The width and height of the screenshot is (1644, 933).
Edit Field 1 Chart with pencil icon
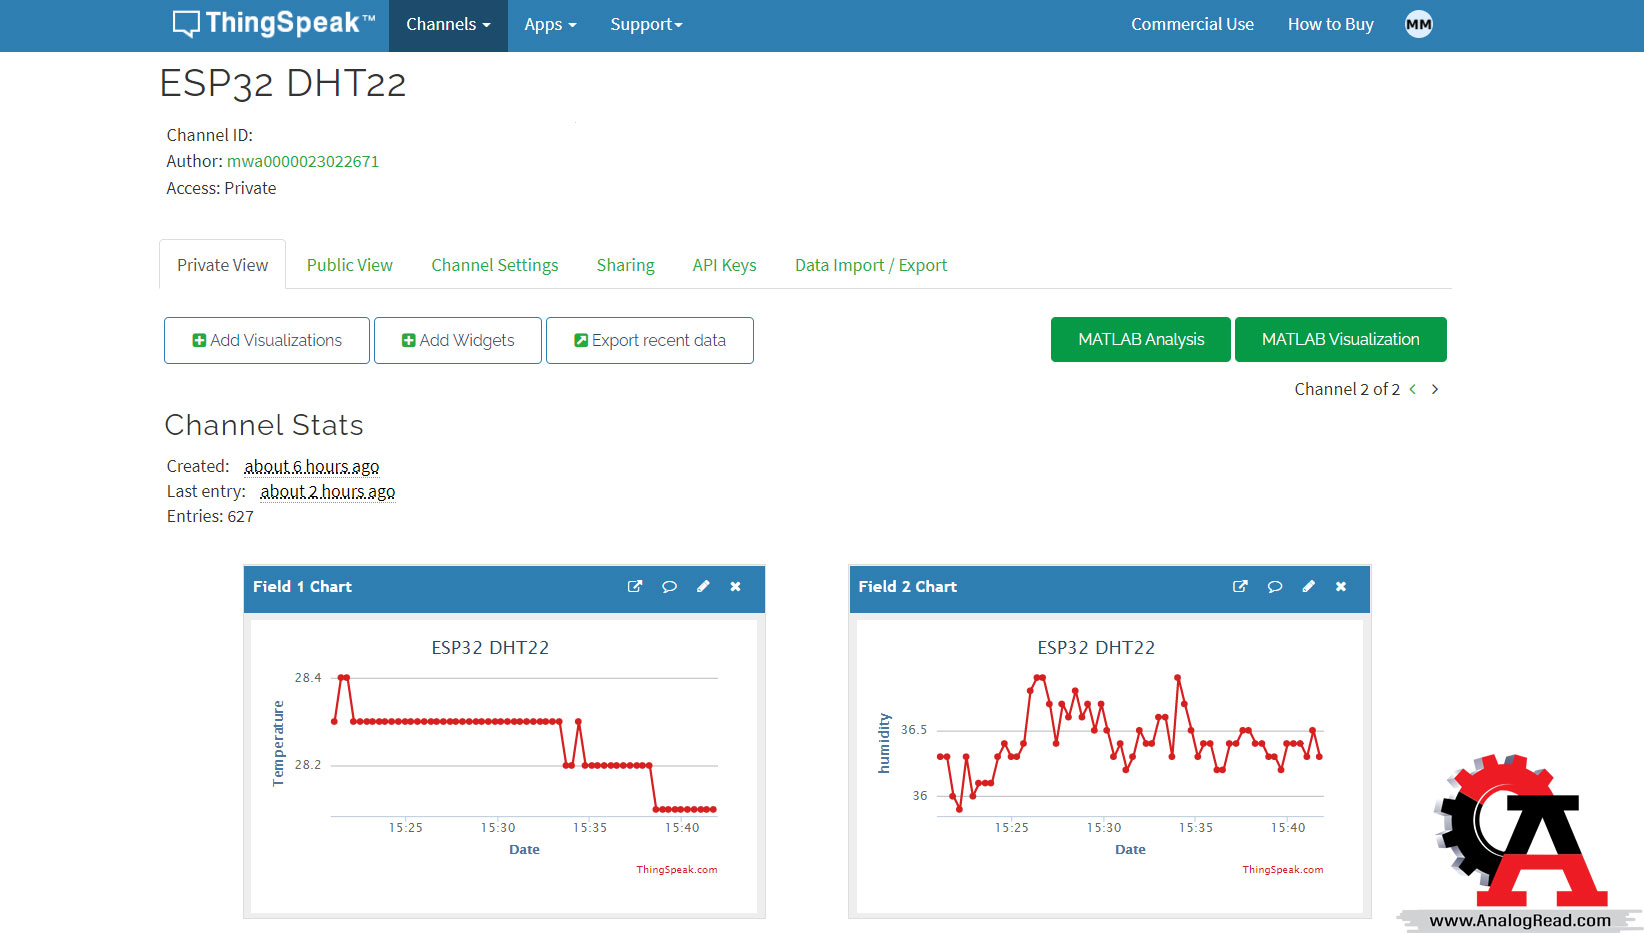tap(703, 587)
